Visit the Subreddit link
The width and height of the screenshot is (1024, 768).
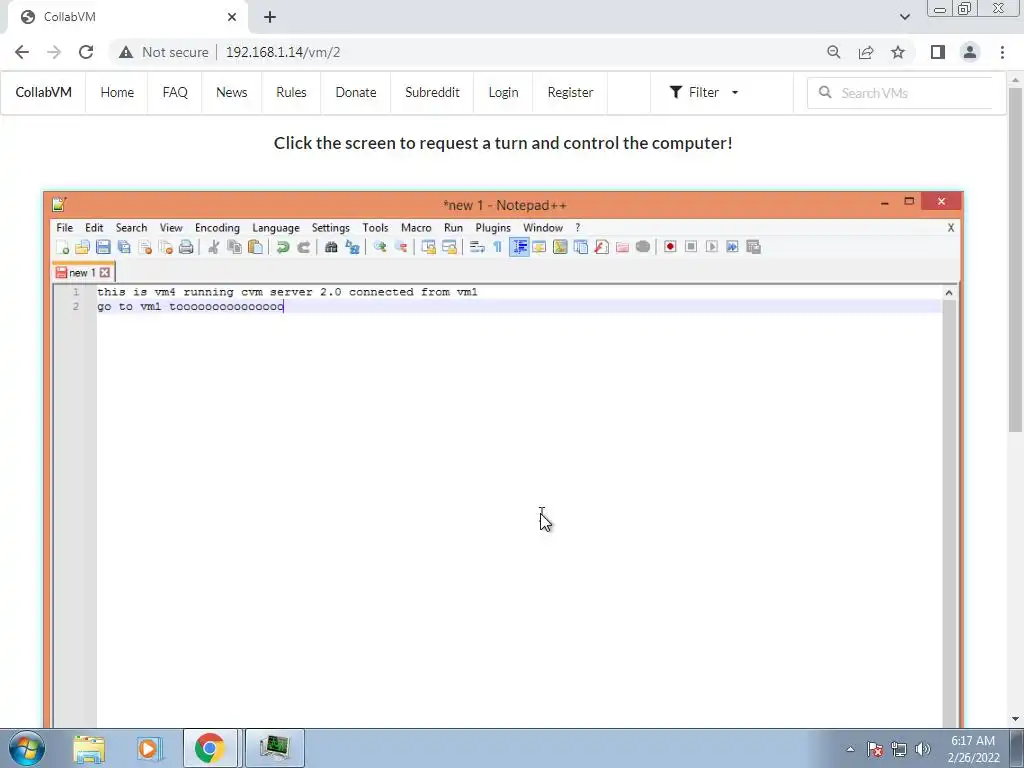[432, 93]
